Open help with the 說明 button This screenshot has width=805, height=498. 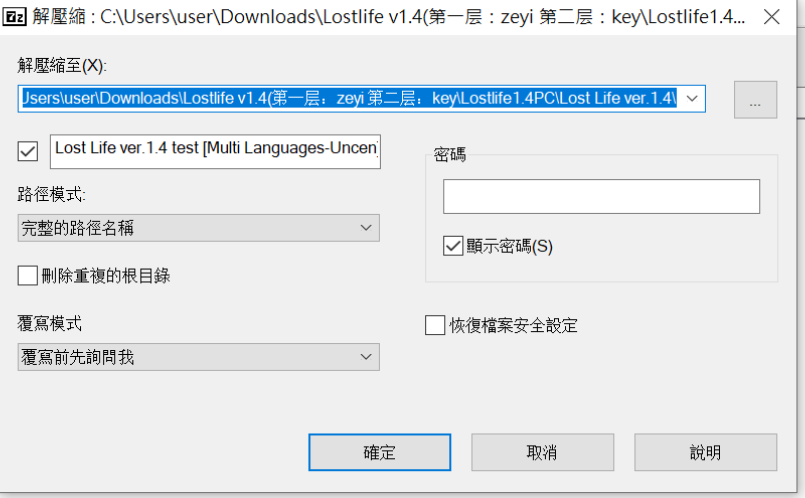click(x=705, y=452)
